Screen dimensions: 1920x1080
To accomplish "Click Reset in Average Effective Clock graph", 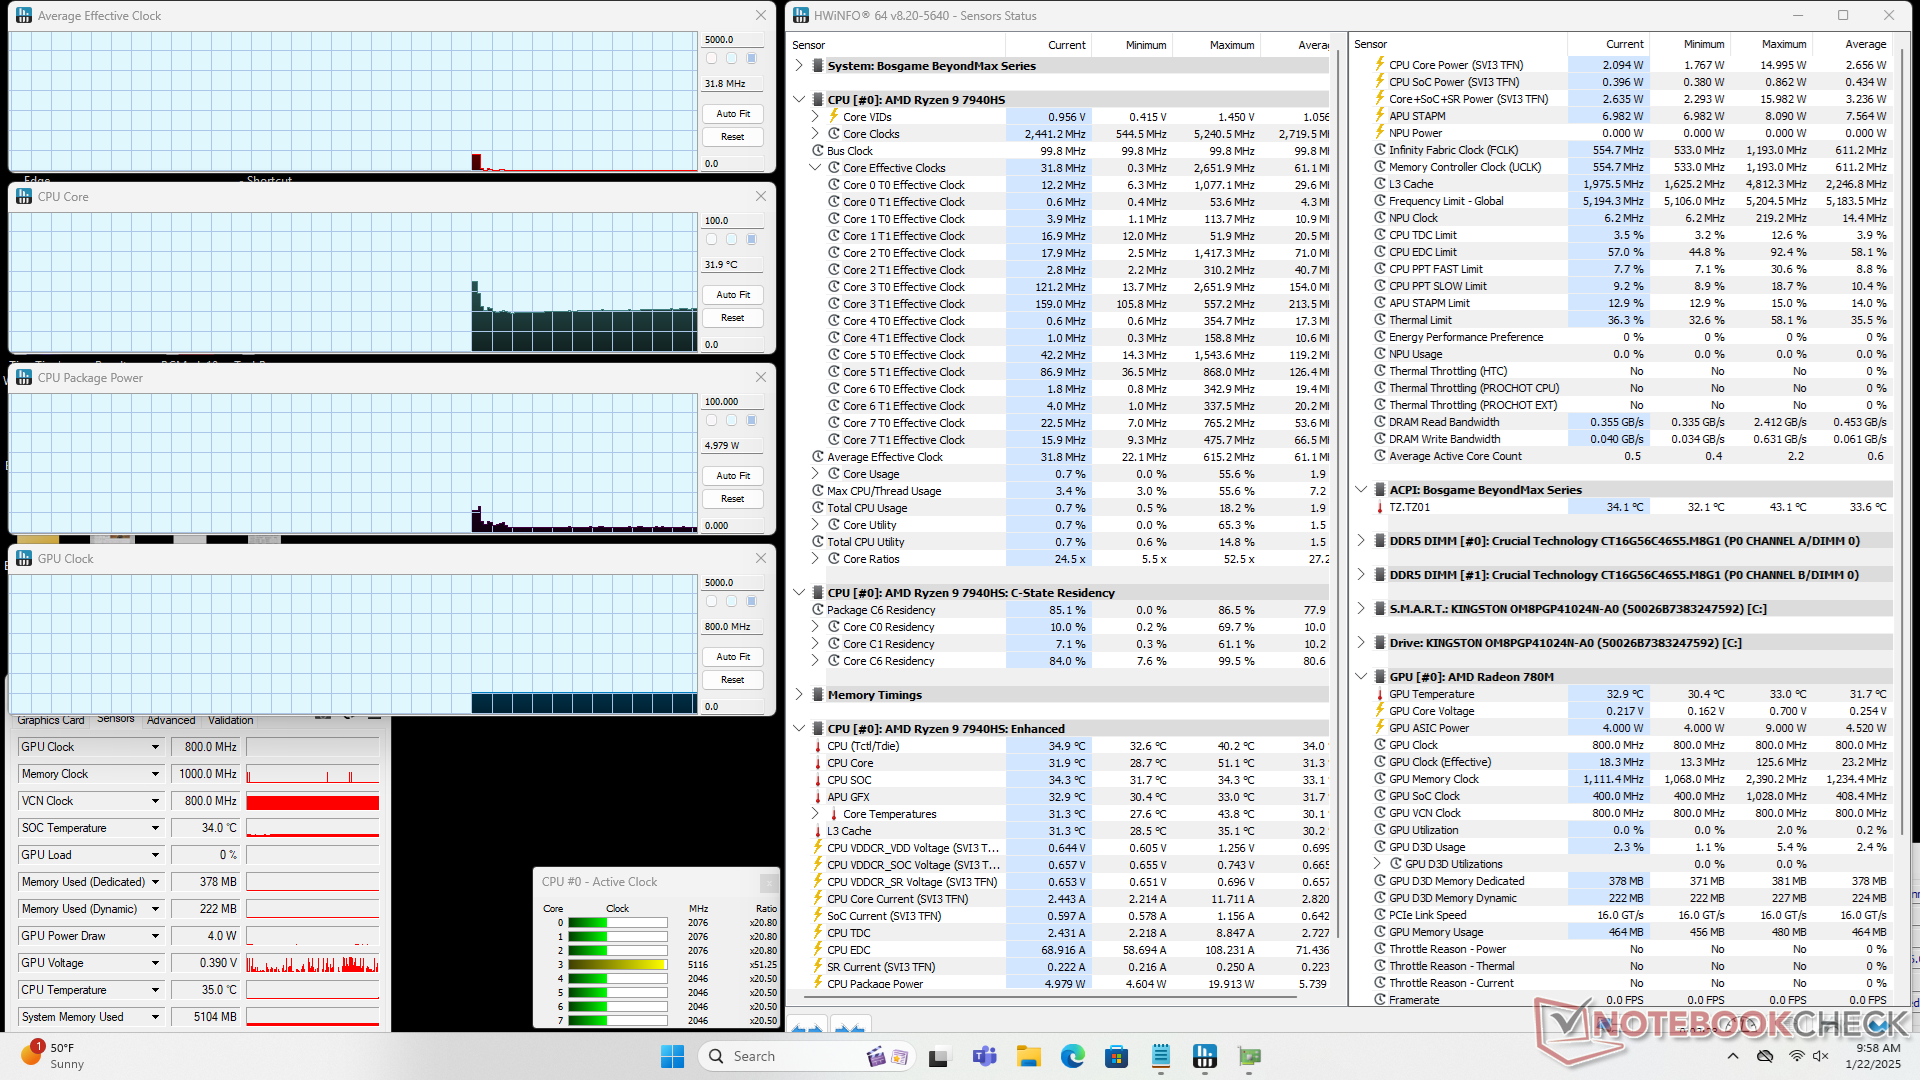I will coord(733,137).
